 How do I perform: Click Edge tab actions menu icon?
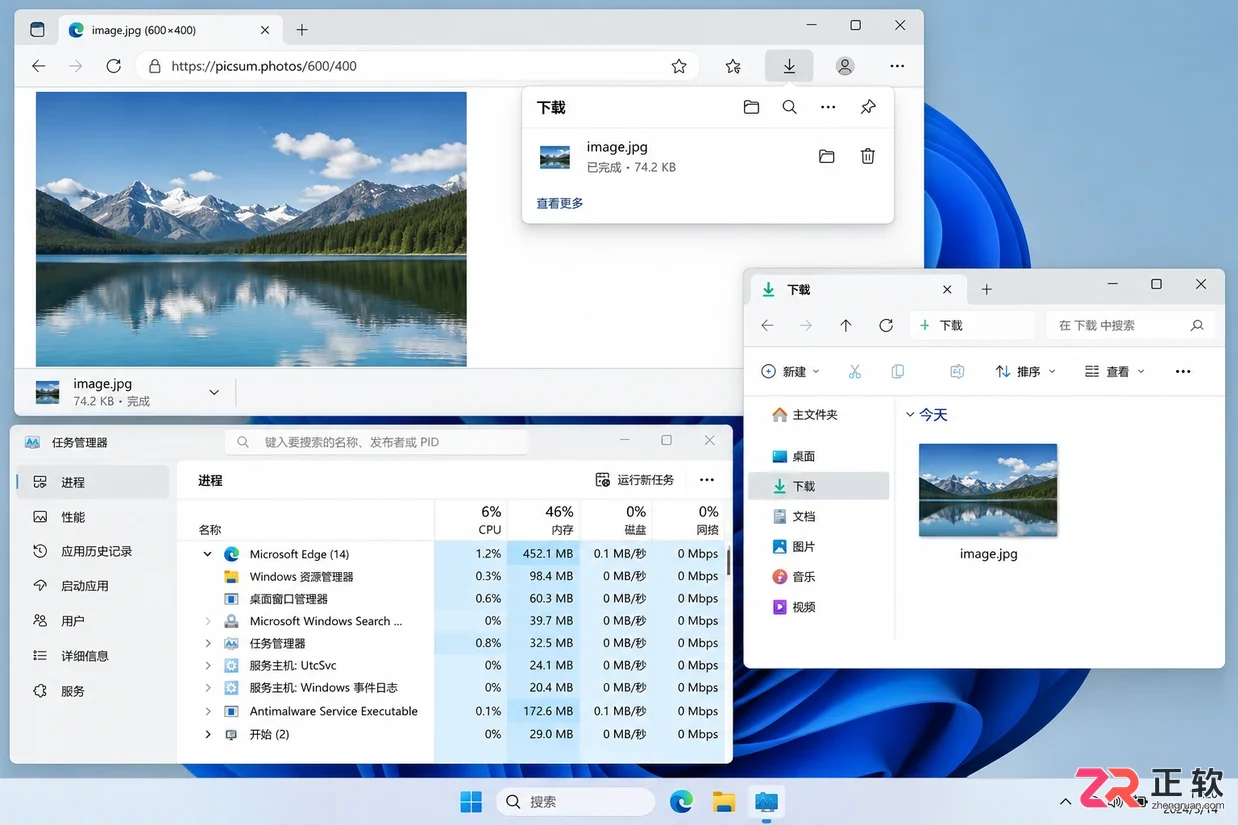click(37, 30)
